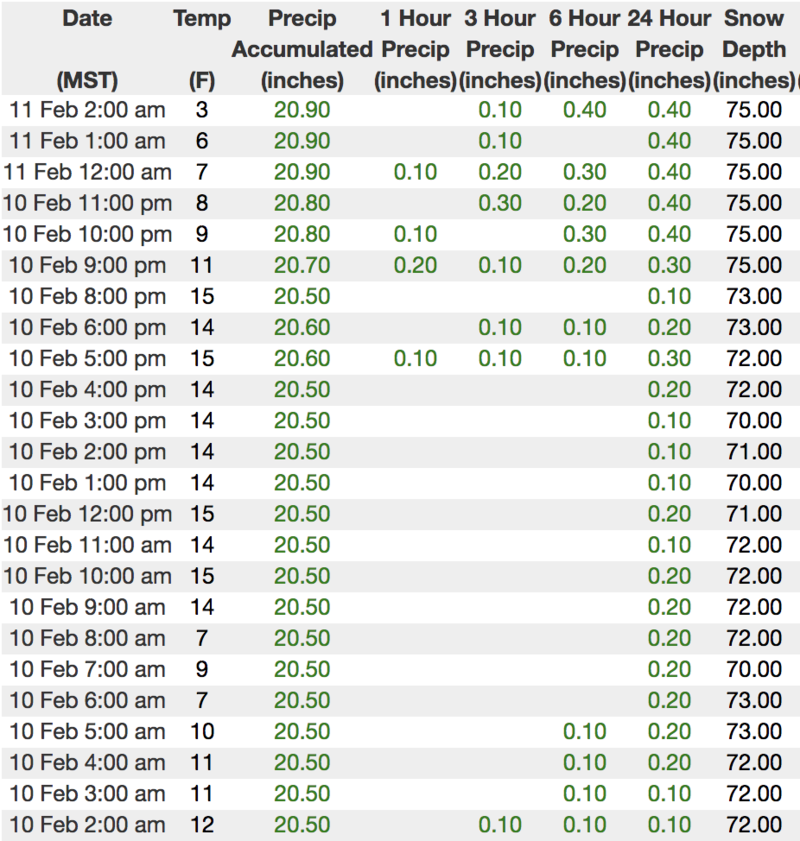Select the 10 Feb 8:00 pm date cell
This screenshot has width=800, height=841.
87,296
